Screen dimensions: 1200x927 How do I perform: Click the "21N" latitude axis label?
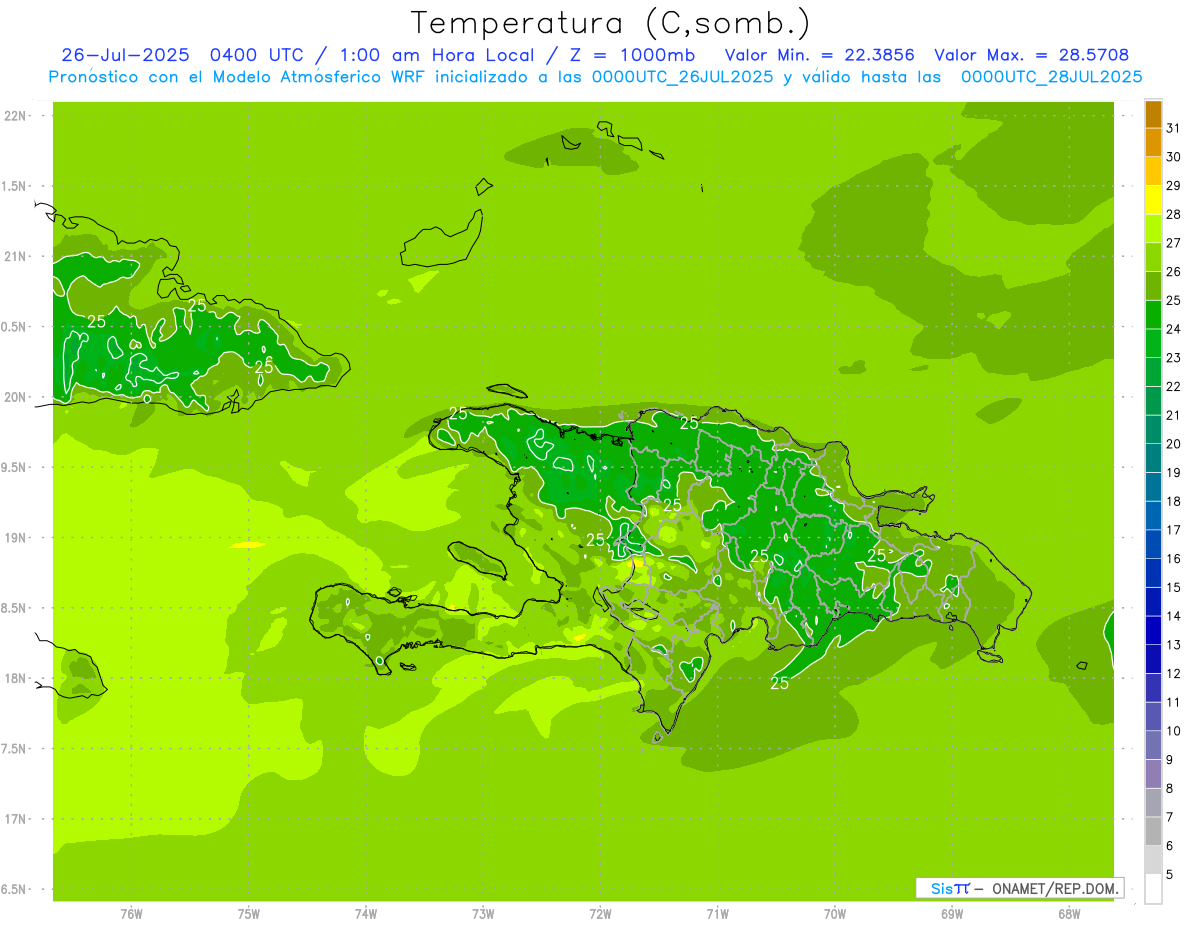click(14, 256)
